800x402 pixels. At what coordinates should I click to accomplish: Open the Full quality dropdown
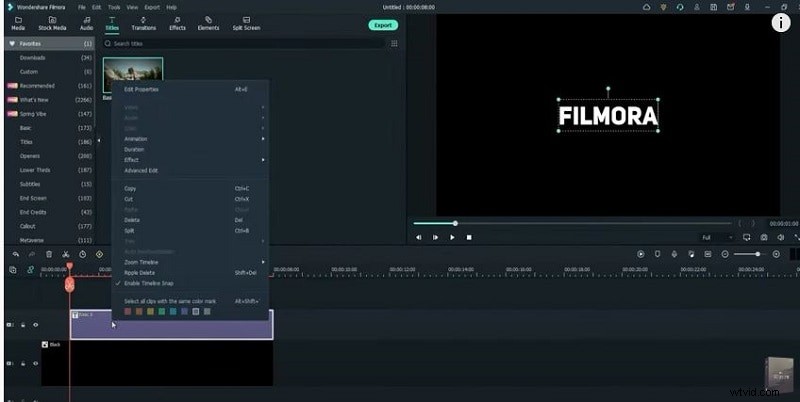717,238
